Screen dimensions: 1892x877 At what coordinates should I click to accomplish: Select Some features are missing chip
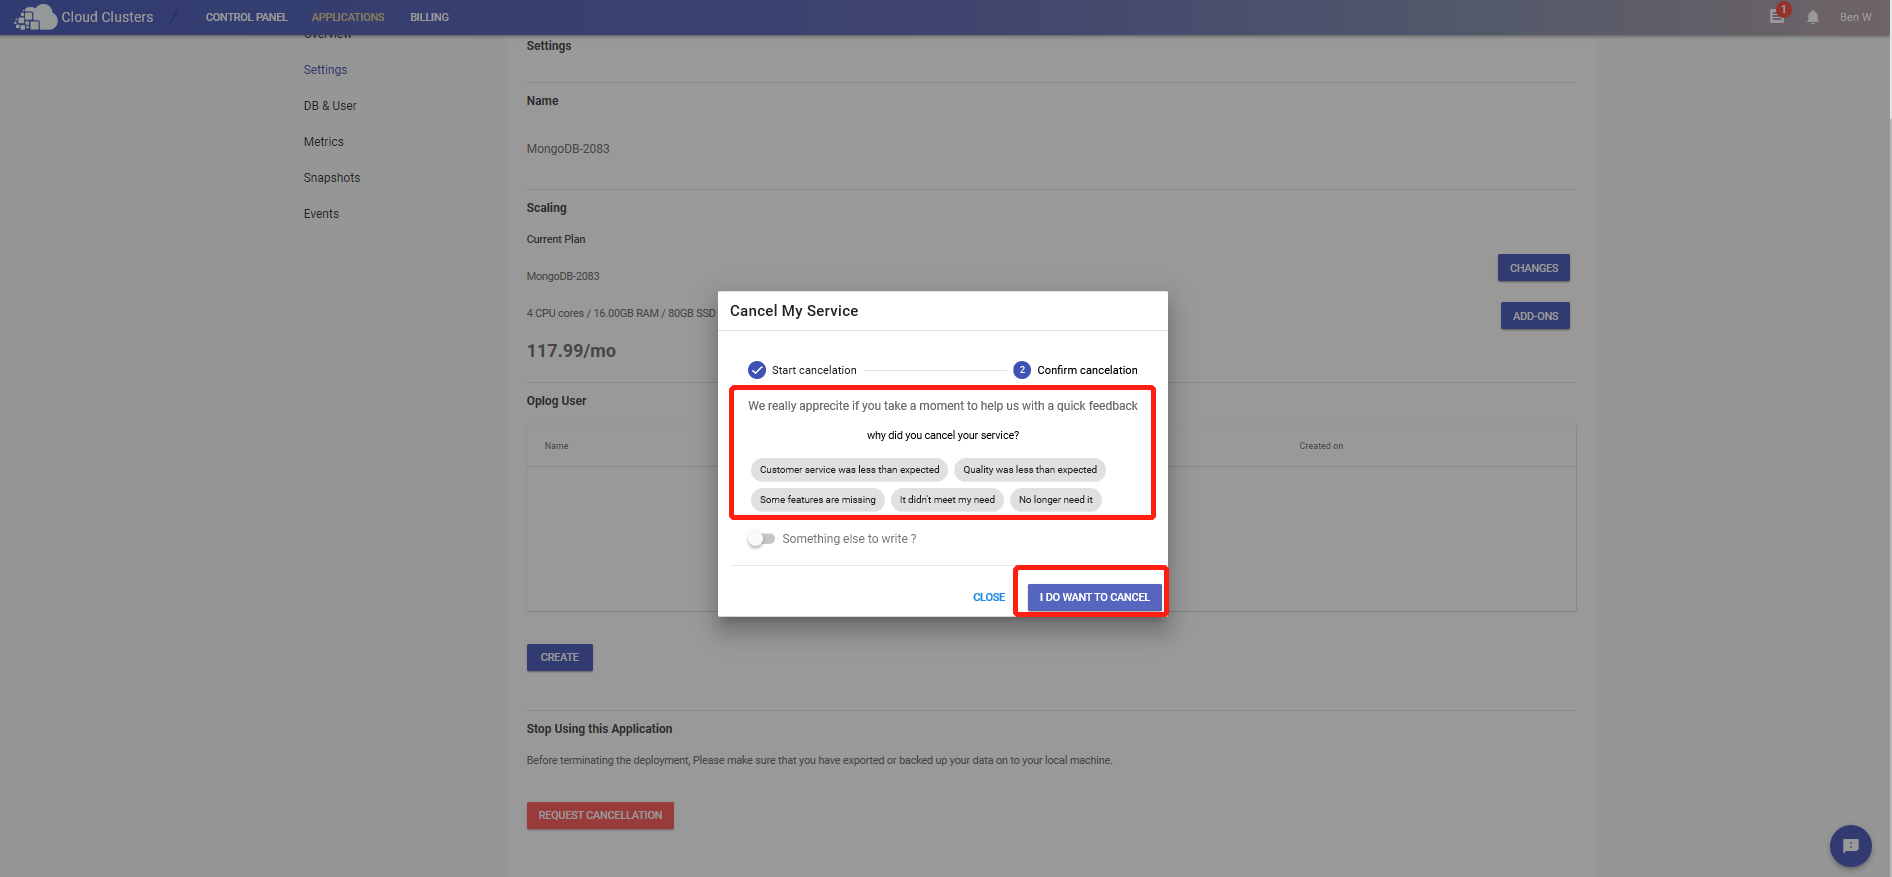pyautogui.click(x=817, y=500)
